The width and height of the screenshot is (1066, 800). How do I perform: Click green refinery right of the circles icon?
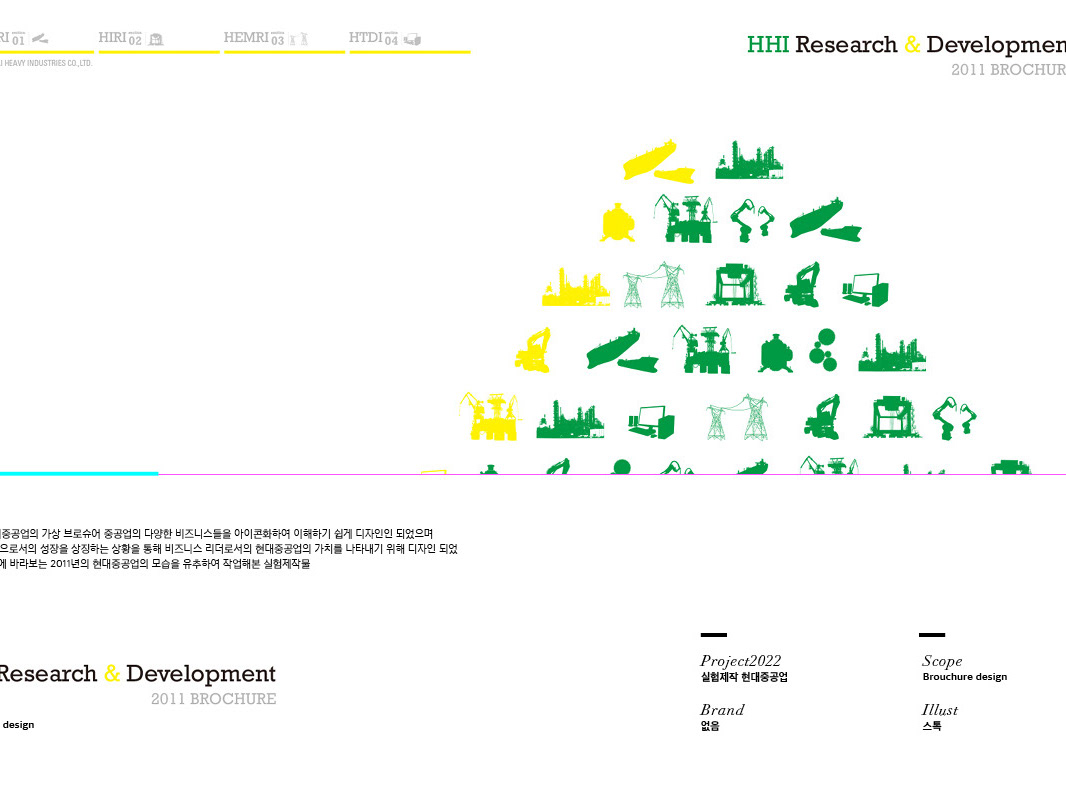[892, 352]
